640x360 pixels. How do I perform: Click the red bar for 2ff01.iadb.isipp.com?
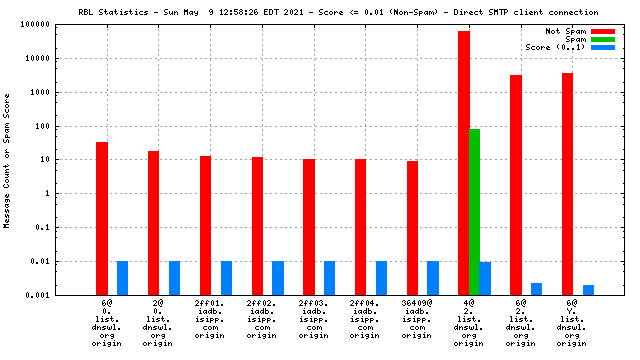point(205,225)
